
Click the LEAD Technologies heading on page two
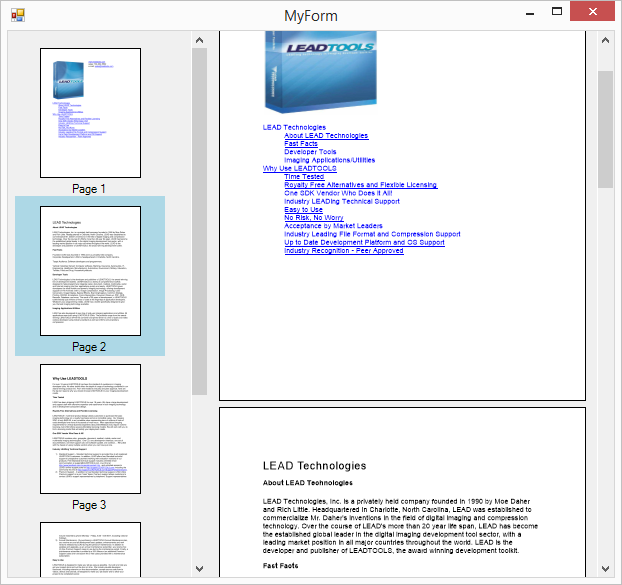[x=314, y=466]
